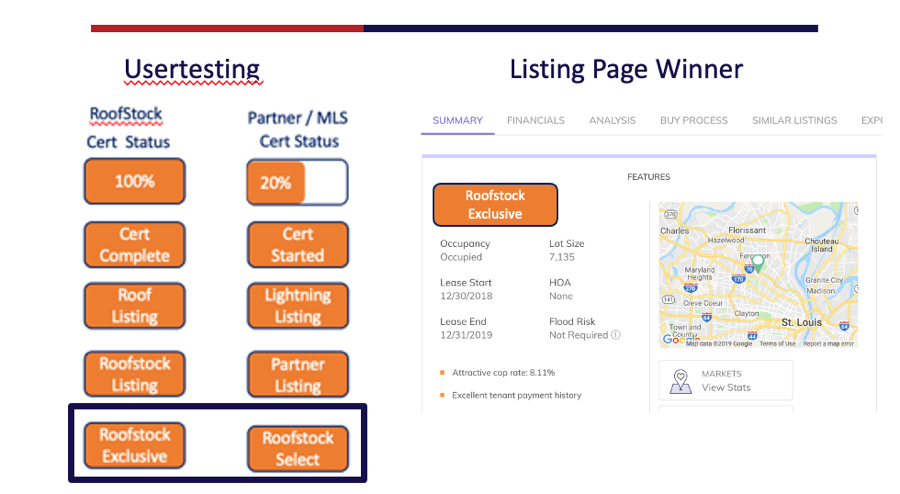Select the Cert Started button
This screenshot has width=900, height=494.
coord(297,245)
